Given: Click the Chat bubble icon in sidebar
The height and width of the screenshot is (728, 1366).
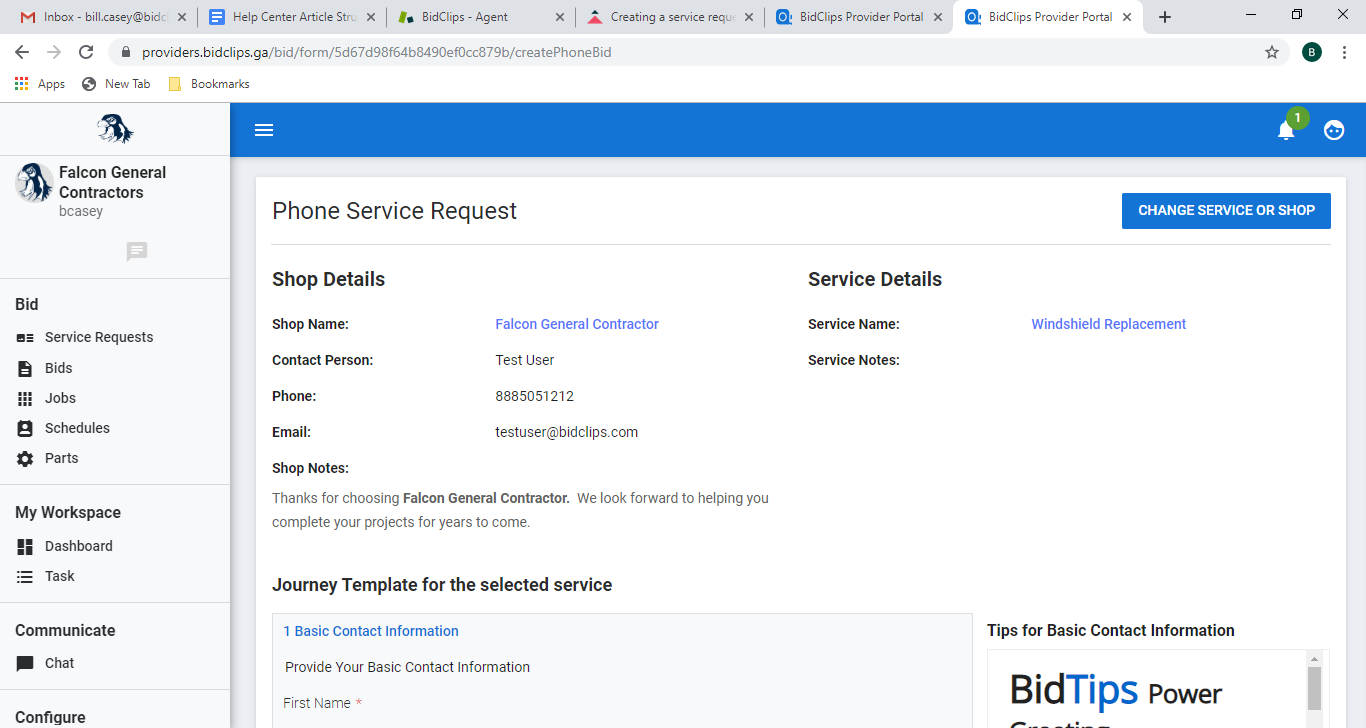Looking at the screenshot, I should [25, 664].
